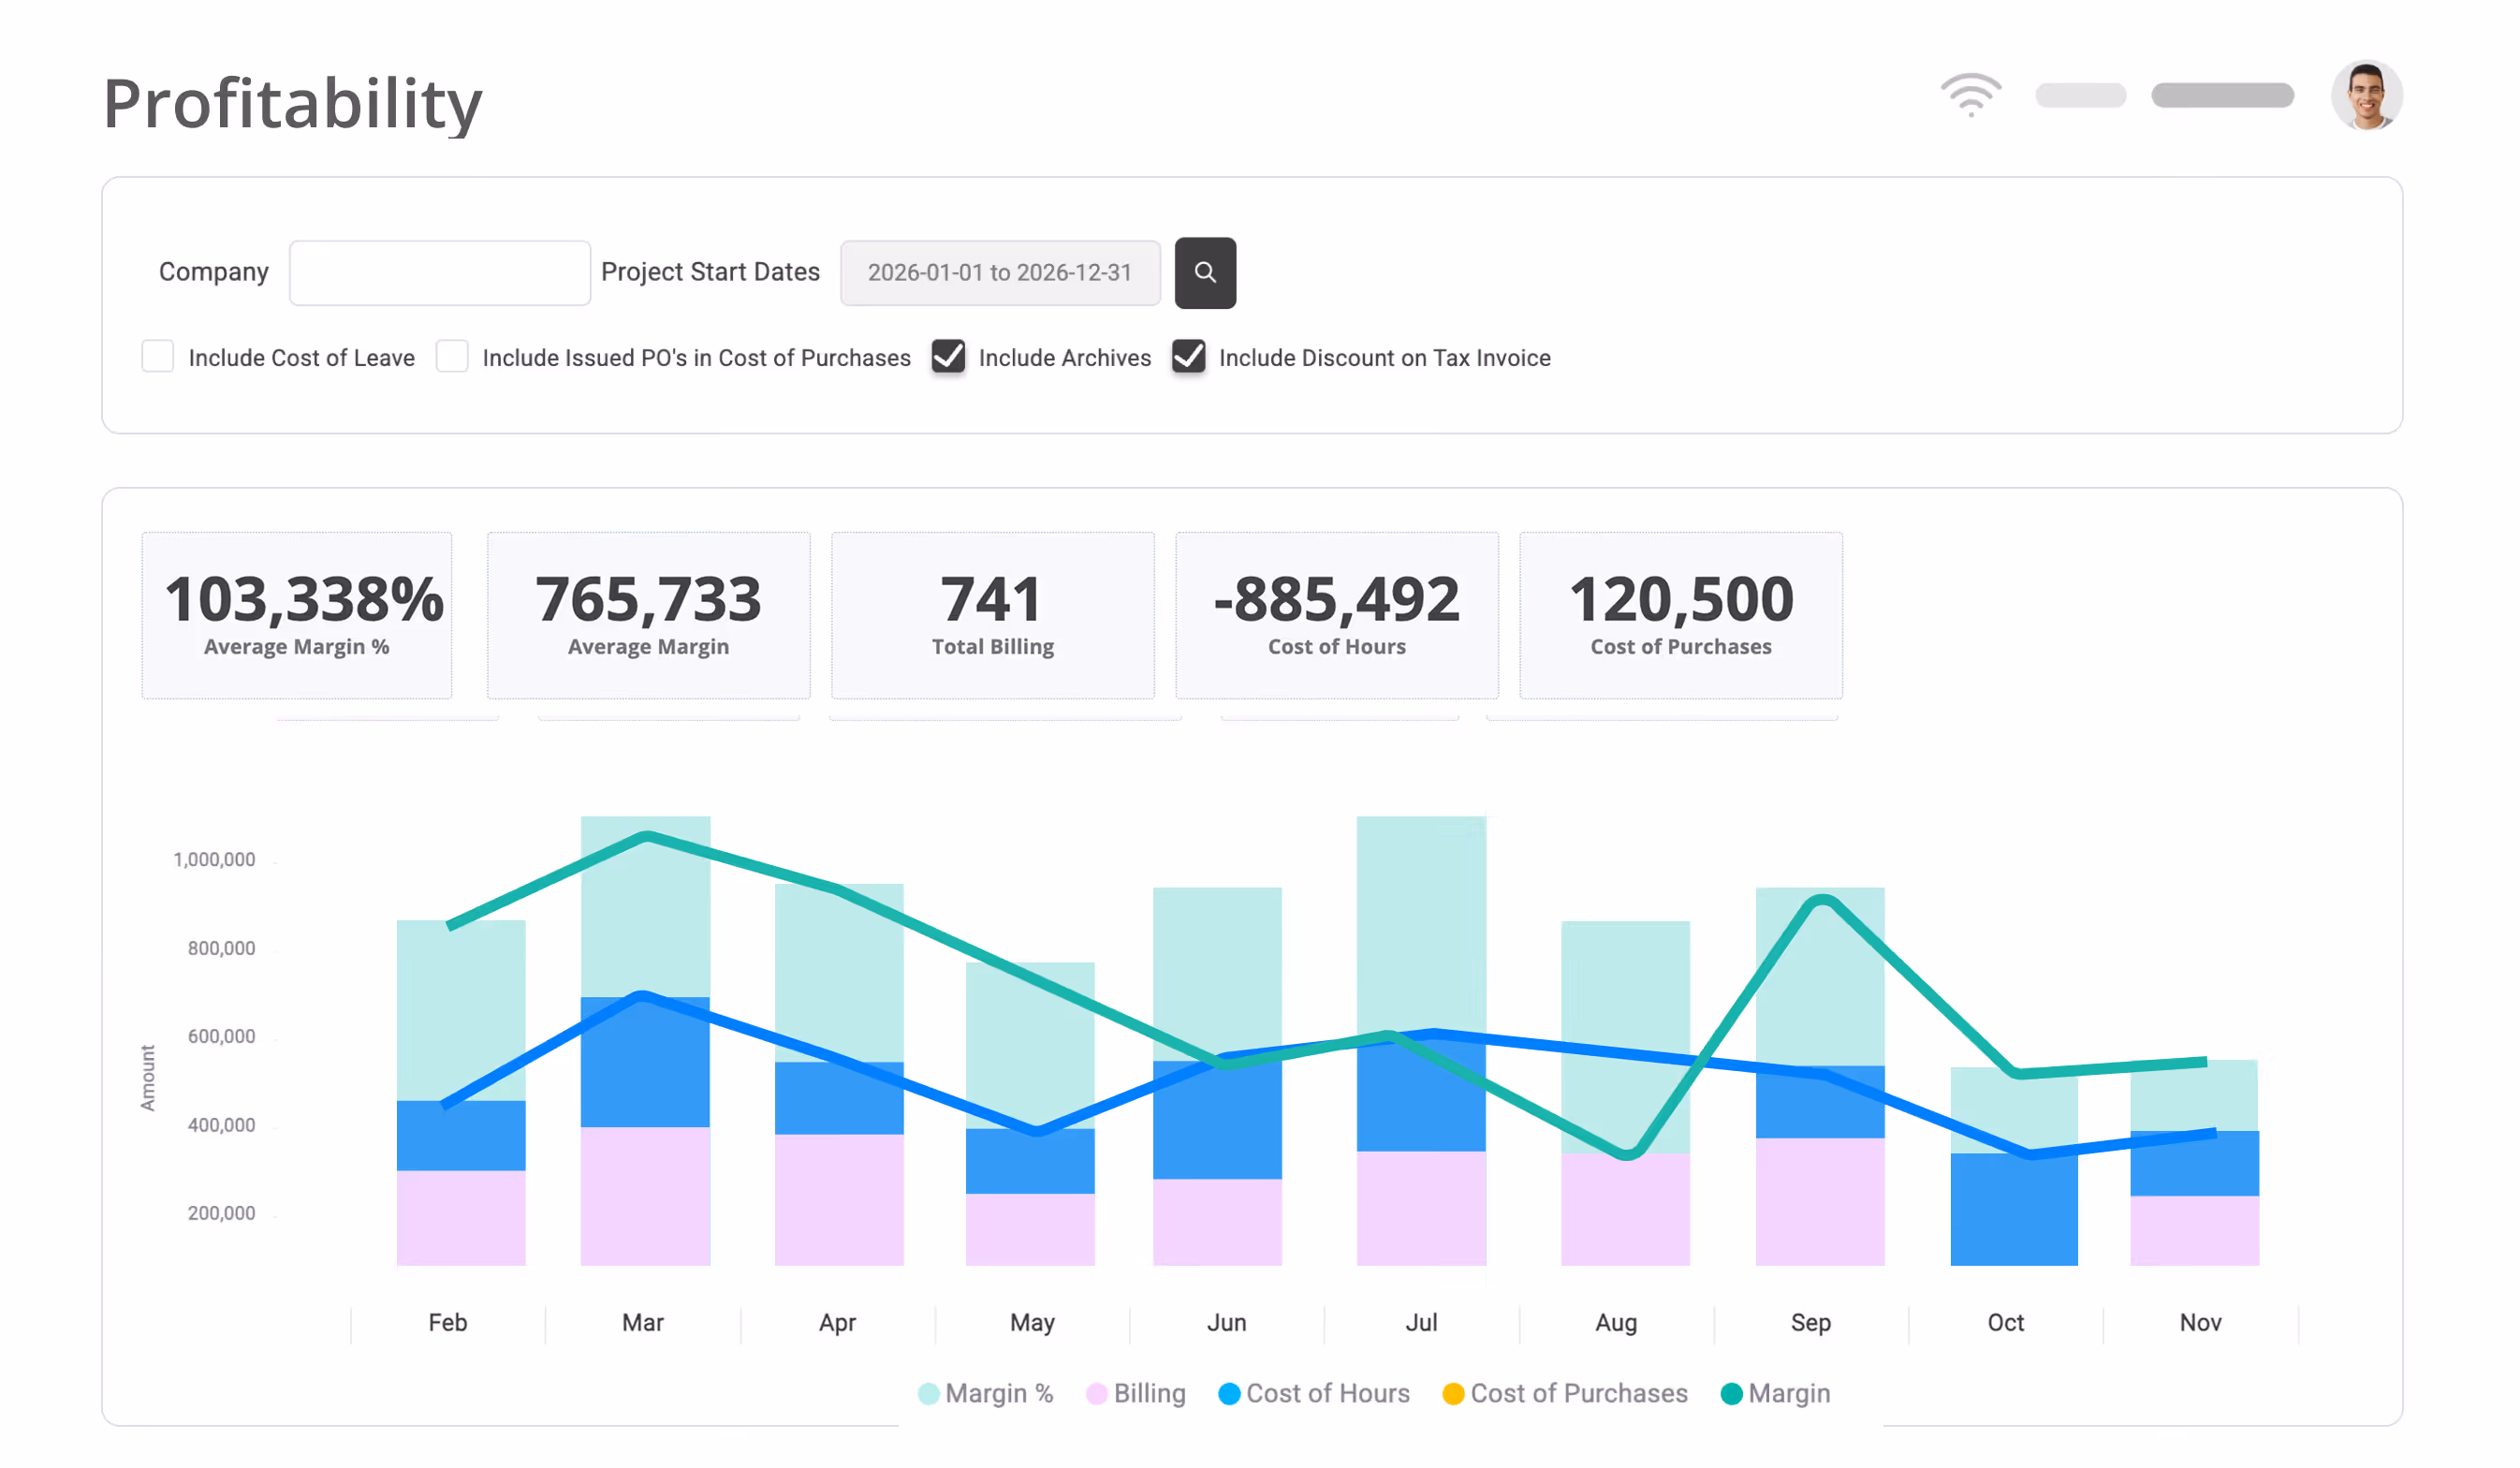Viewport: 2520px width, 1468px height.
Task: Toggle Cost of Purchases legend entry
Action: (x=1565, y=1393)
